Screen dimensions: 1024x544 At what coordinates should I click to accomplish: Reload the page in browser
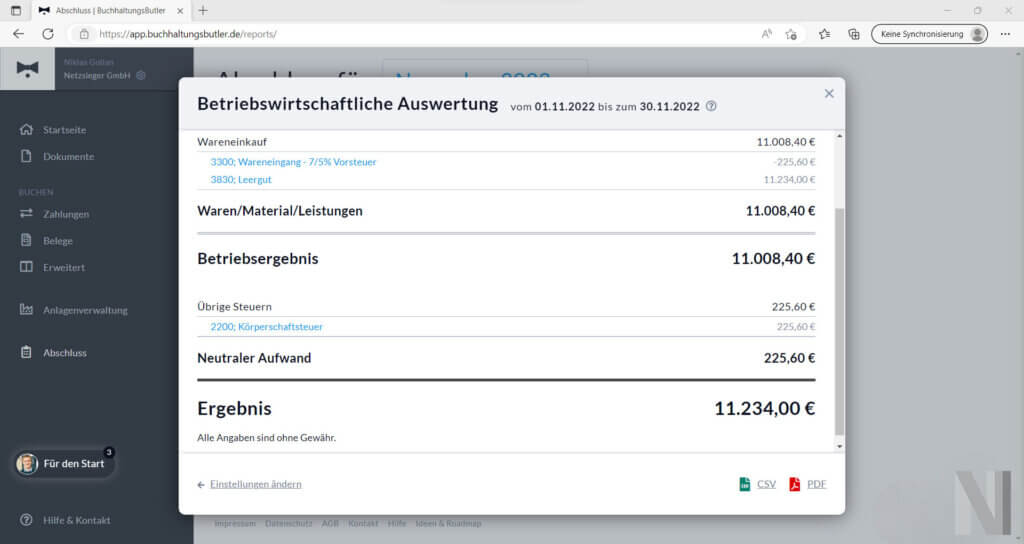tap(48, 33)
